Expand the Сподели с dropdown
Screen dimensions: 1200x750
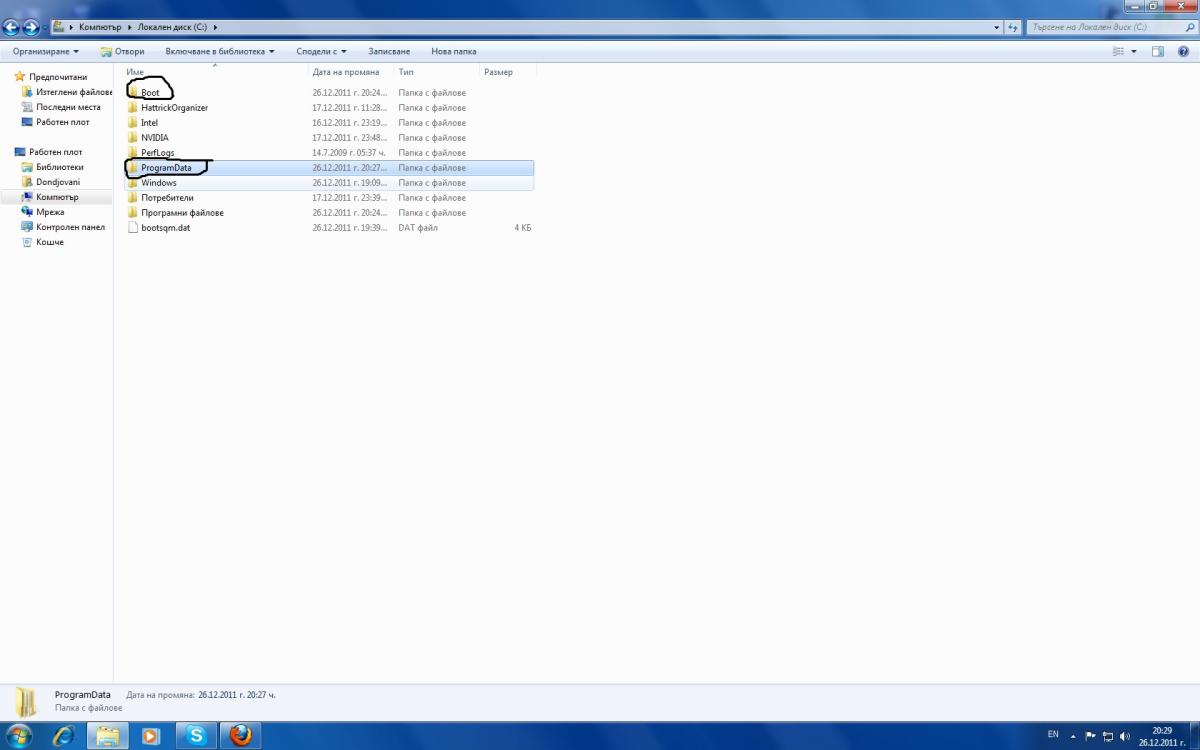pos(322,51)
